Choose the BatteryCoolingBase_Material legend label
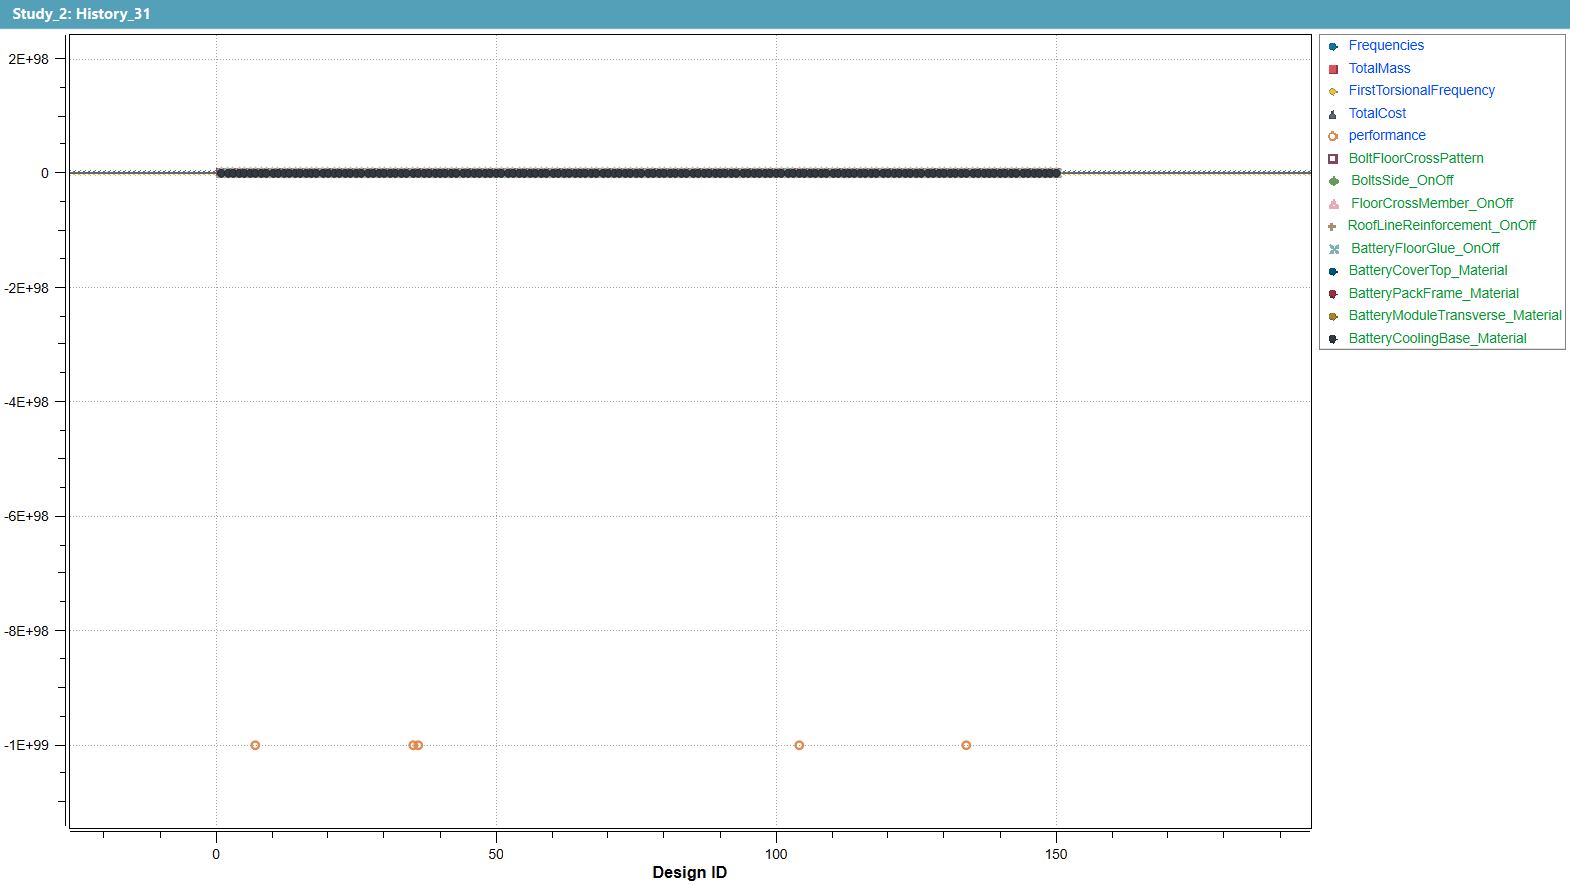The image size is (1570, 885). (1438, 338)
